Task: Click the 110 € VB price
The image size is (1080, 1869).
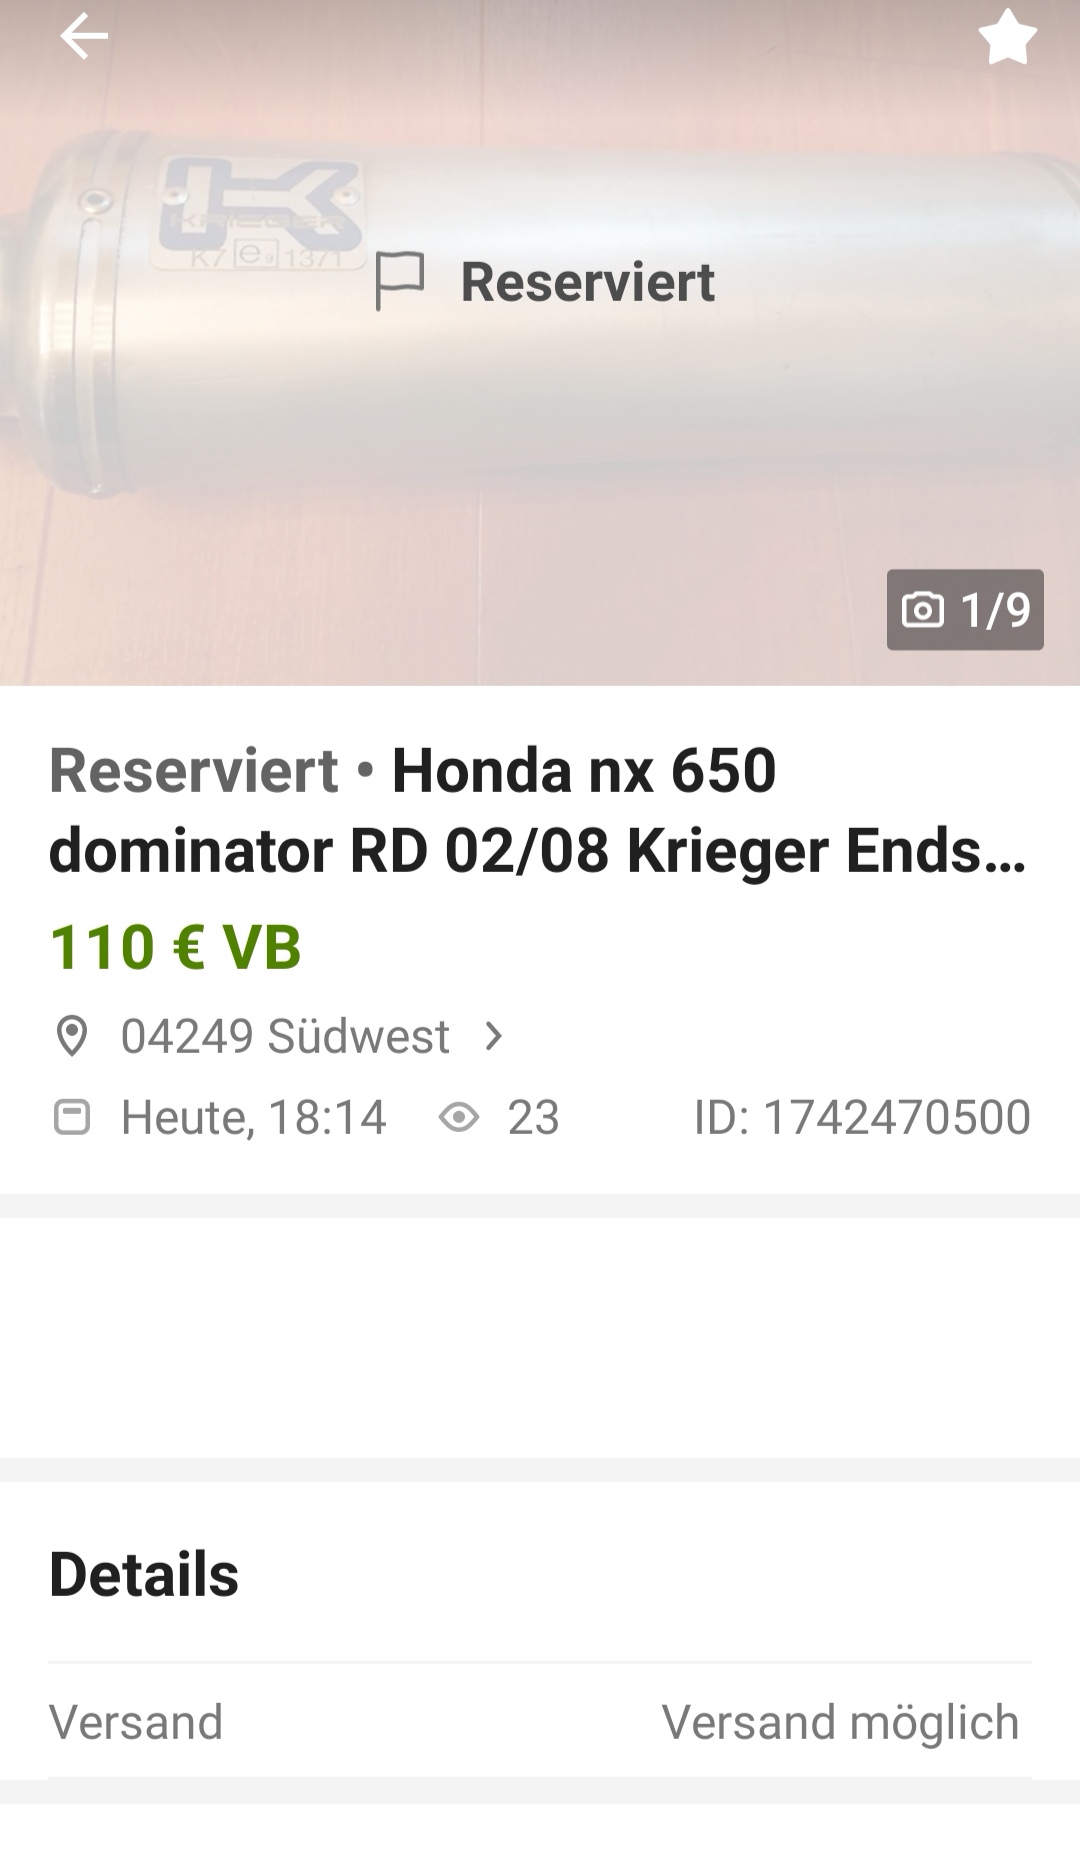Action: click(x=175, y=947)
